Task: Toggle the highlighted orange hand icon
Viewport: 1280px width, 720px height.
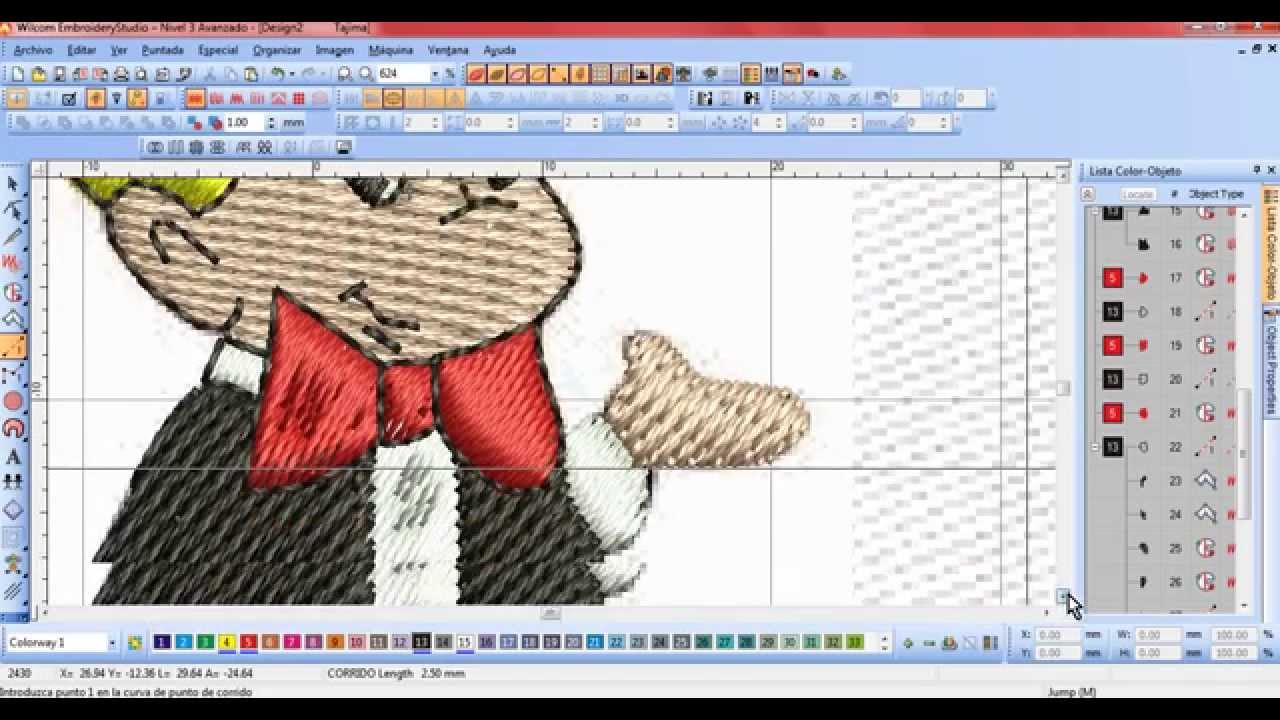Action: (x=96, y=98)
